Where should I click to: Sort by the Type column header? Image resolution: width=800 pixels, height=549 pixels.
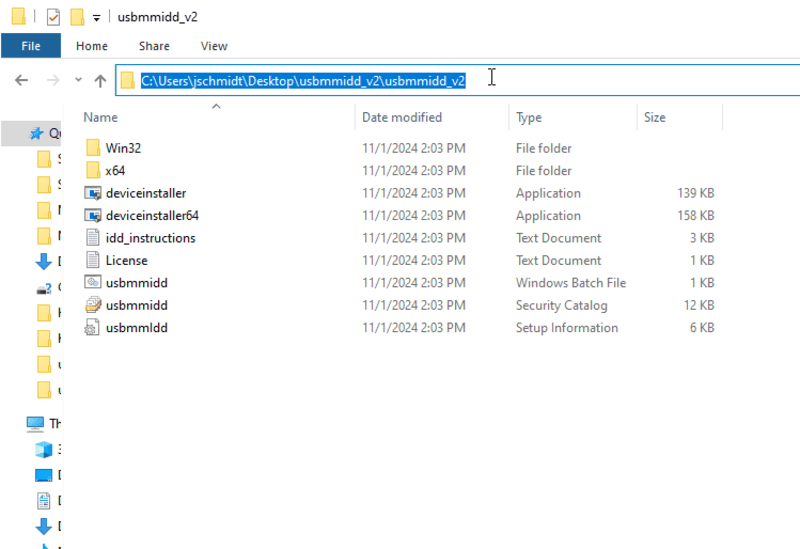click(x=529, y=117)
